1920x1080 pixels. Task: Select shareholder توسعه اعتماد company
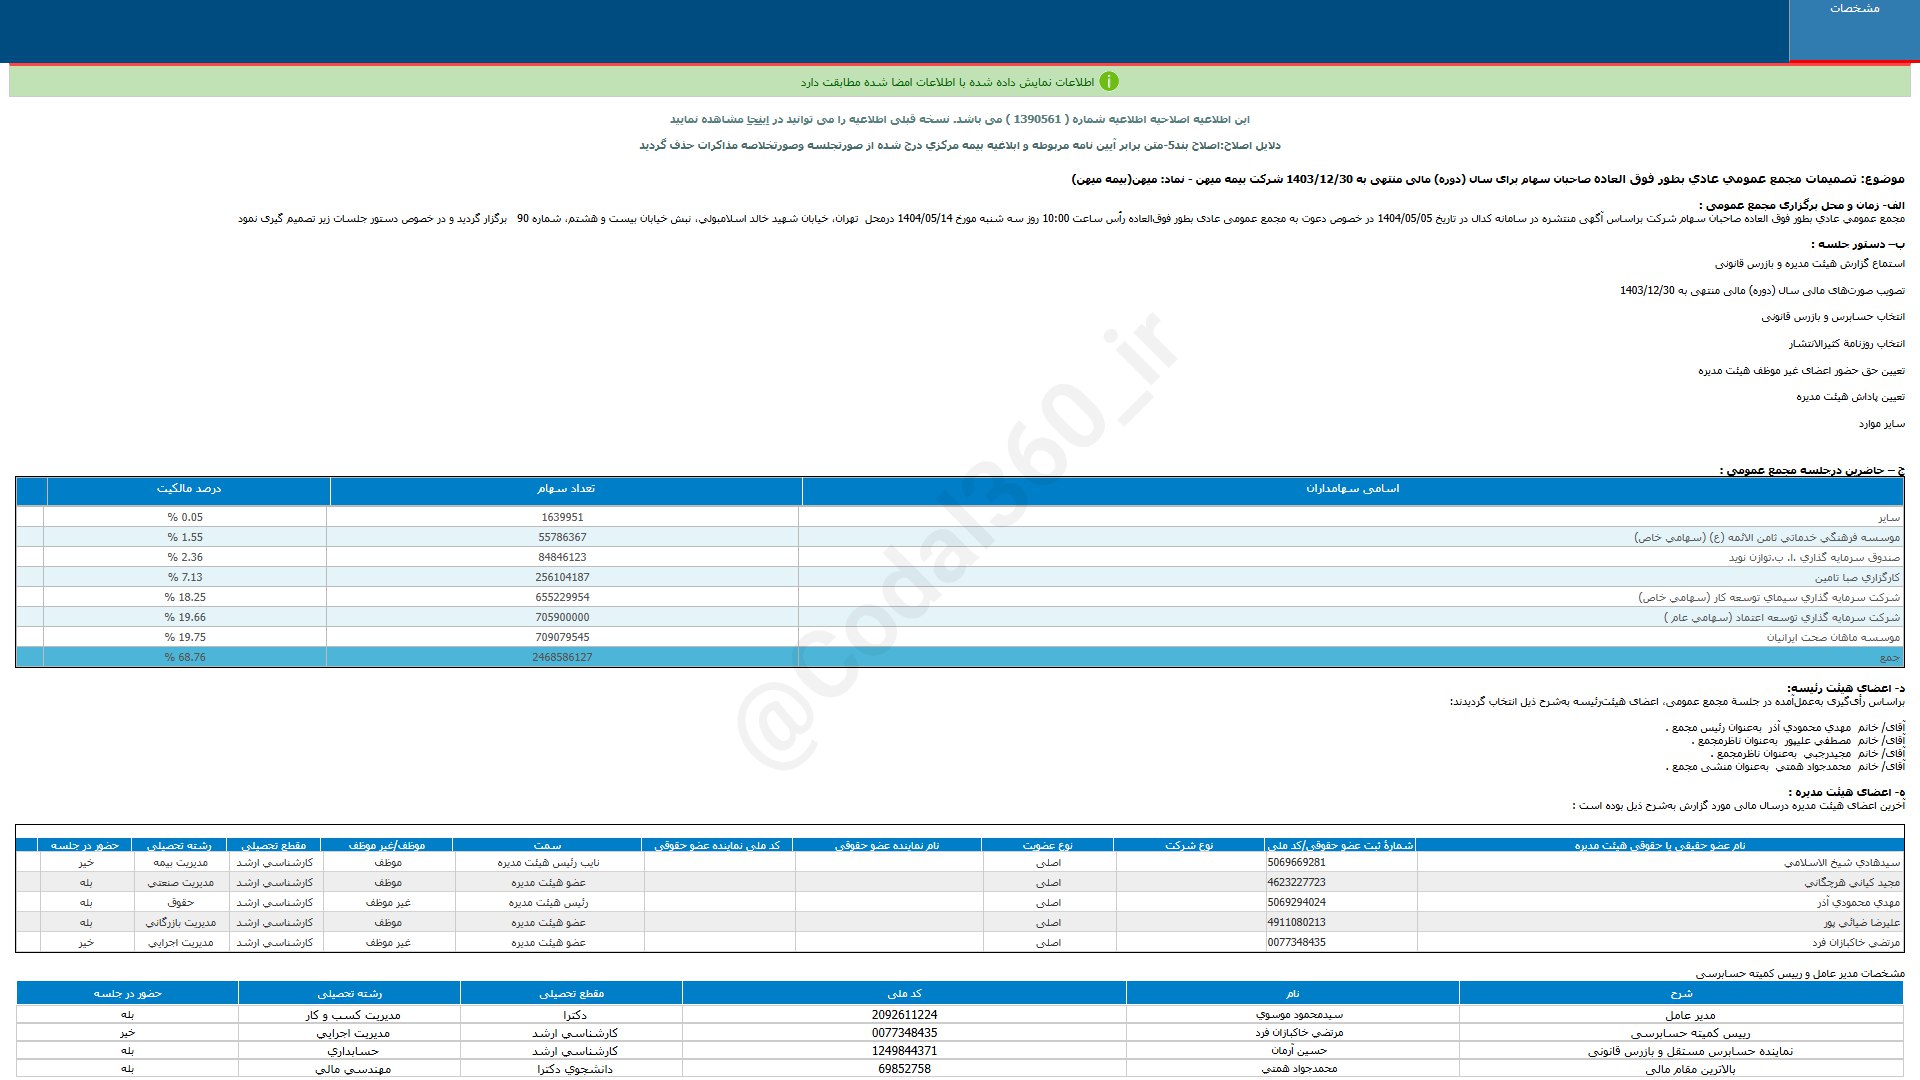point(1782,618)
